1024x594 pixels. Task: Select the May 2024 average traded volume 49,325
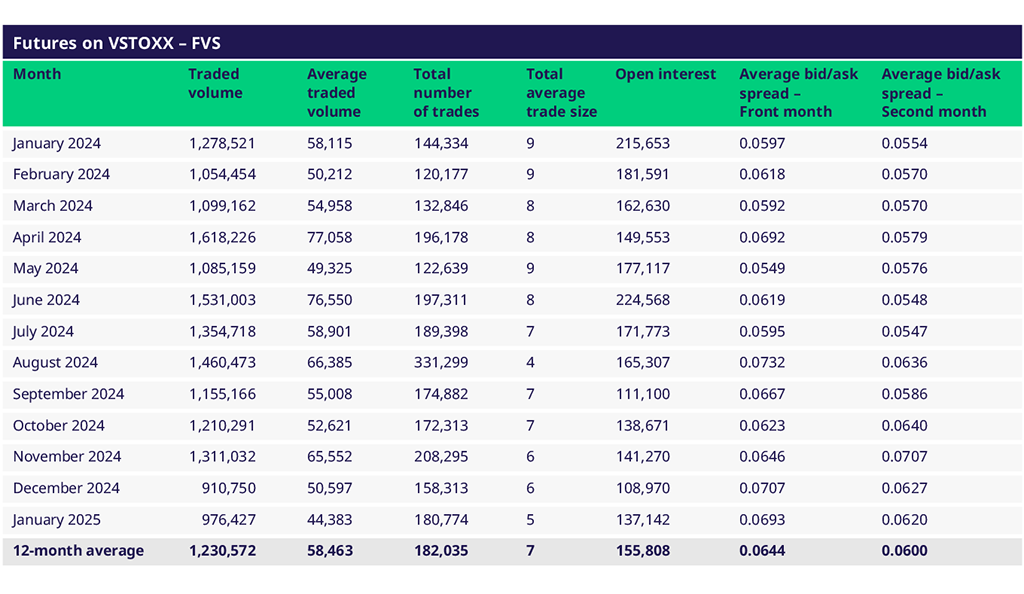(x=329, y=269)
